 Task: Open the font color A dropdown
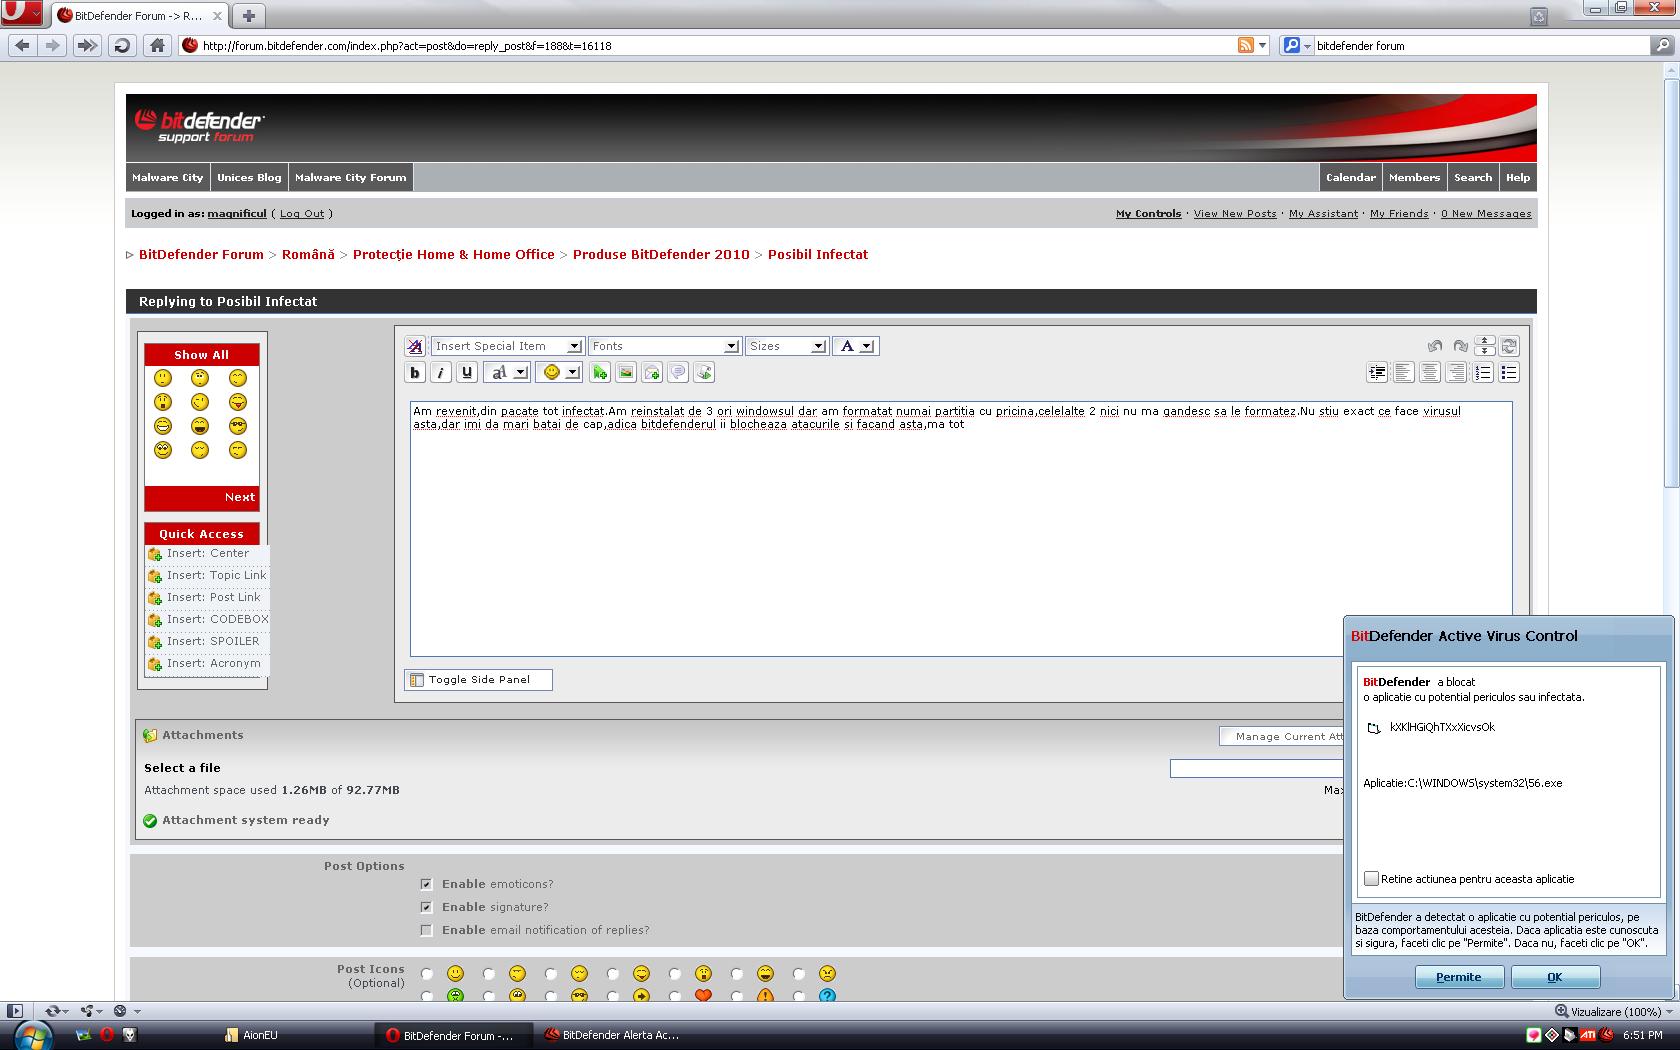pos(855,346)
